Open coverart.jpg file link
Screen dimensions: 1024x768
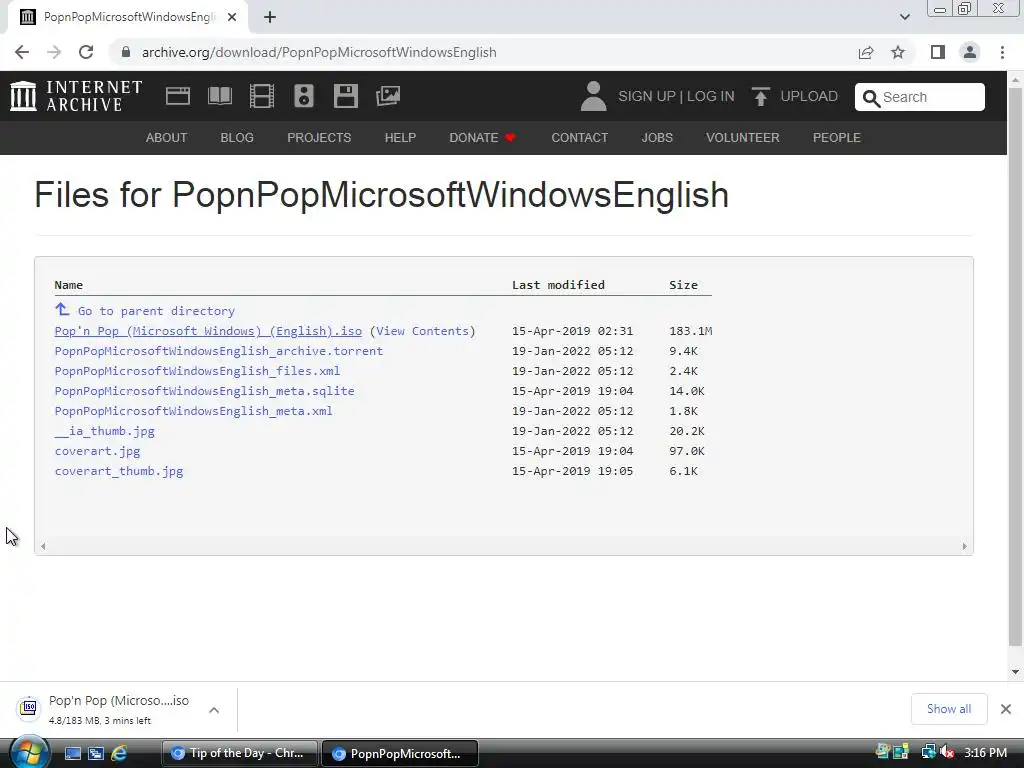97,451
